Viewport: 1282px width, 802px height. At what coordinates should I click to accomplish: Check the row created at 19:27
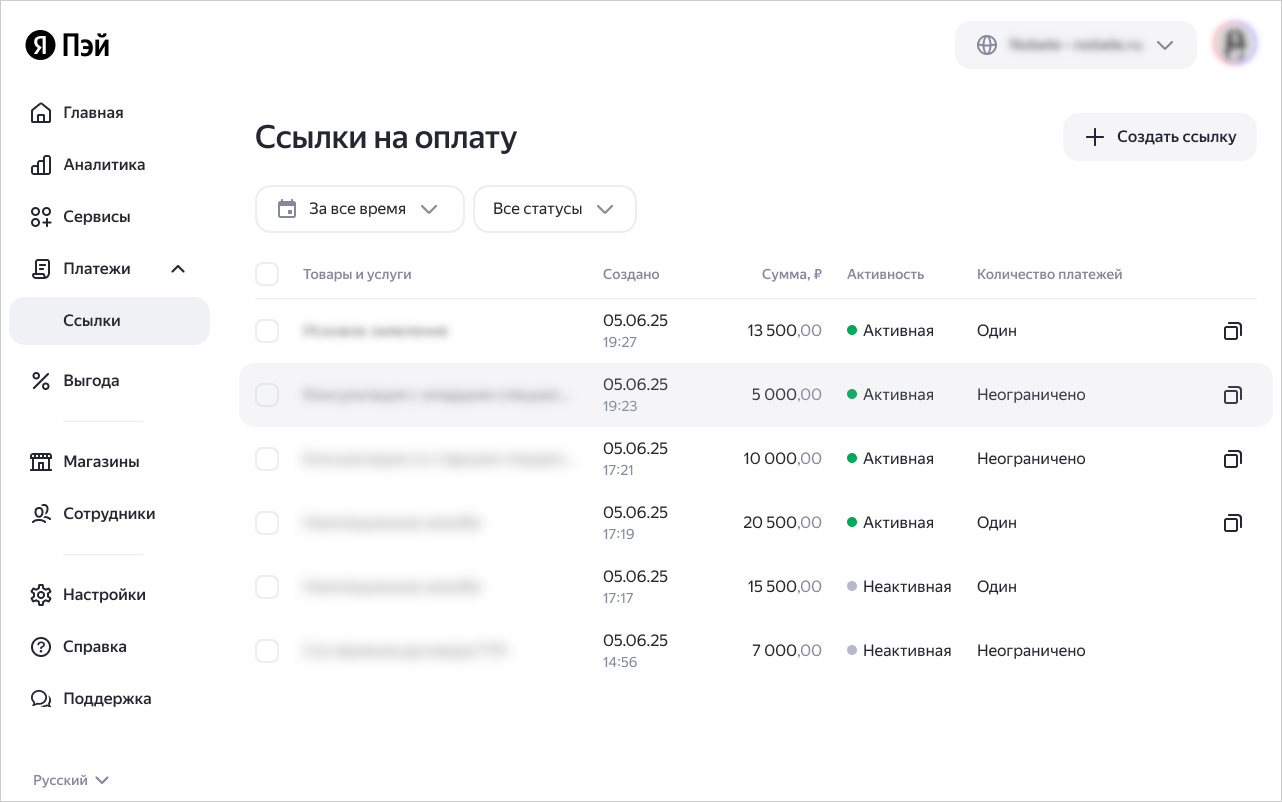point(267,331)
